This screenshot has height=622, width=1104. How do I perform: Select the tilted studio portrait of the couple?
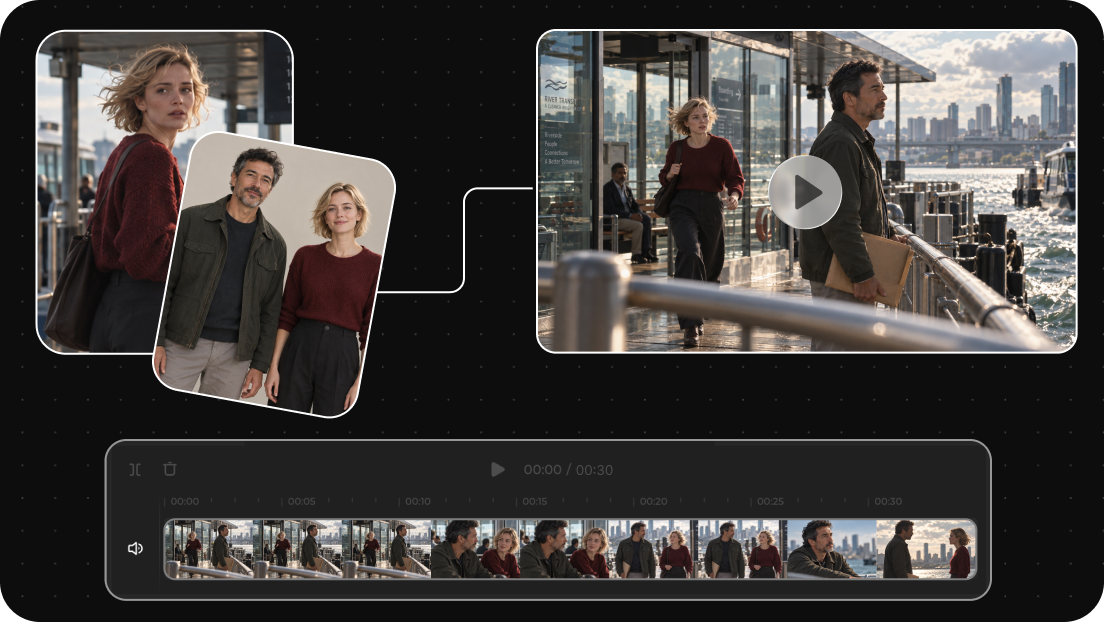coord(275,275)
